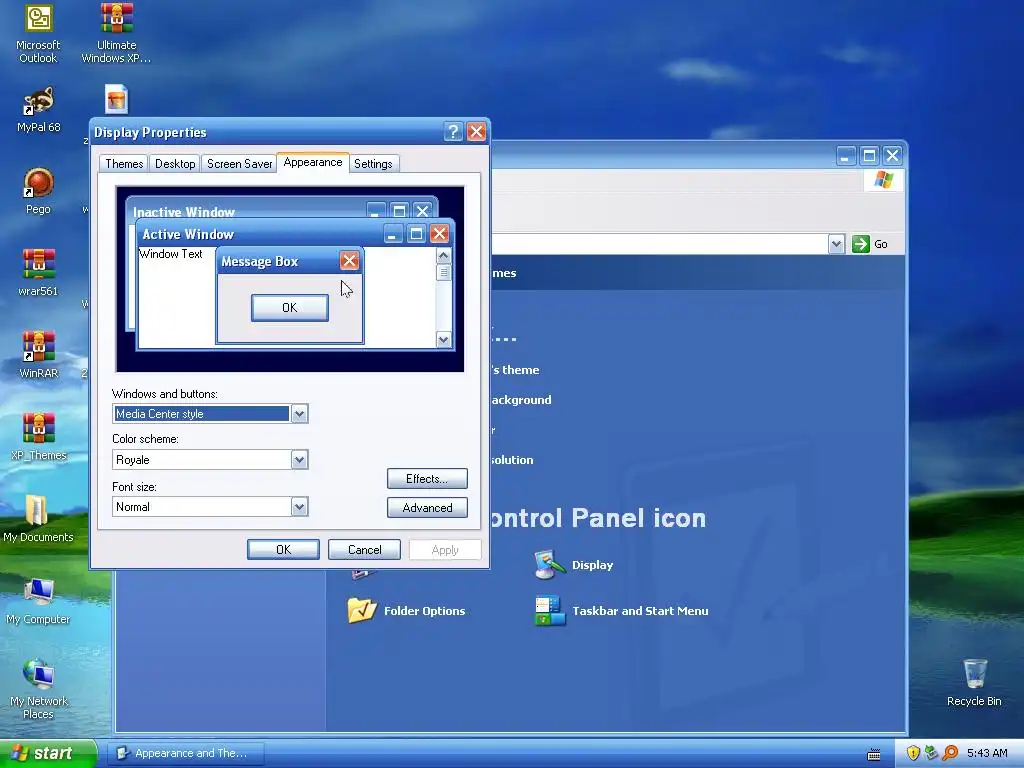Click the Appearance and Themes taskbar button

click(186, 753)
